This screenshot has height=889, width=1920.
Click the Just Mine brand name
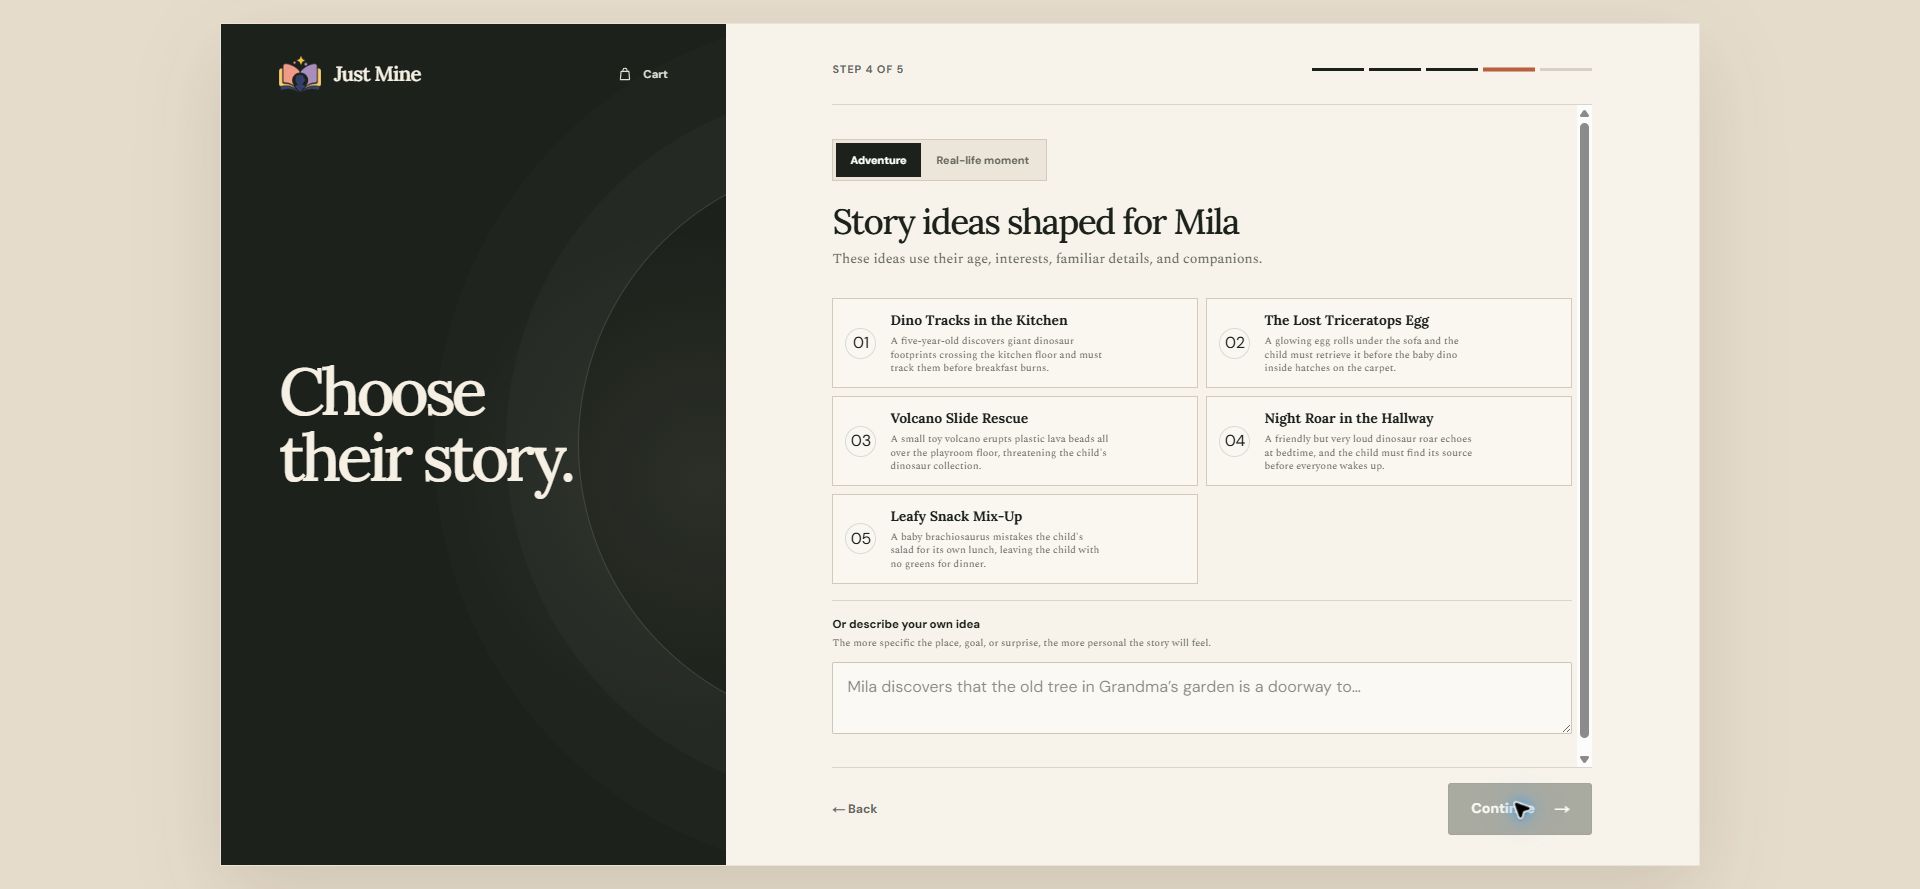coord(377,74)
